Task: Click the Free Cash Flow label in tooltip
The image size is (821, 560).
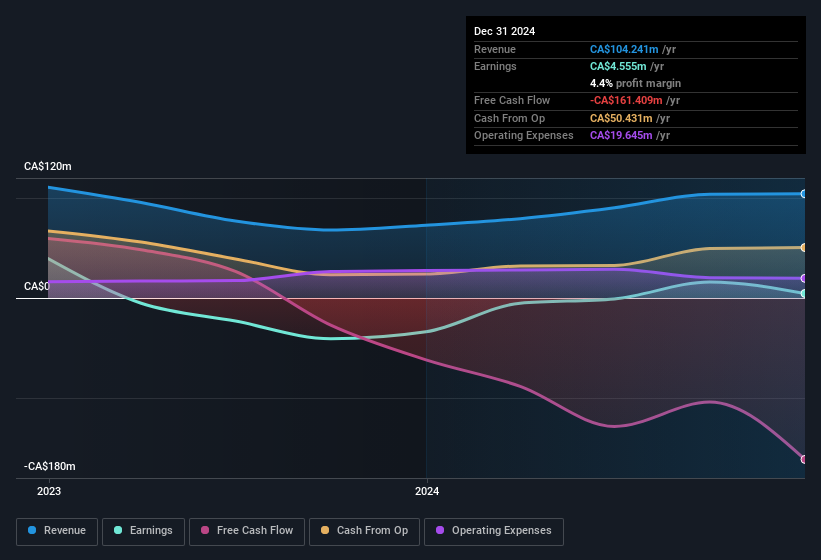Action: pyautogui.click(x=512, y=100)
